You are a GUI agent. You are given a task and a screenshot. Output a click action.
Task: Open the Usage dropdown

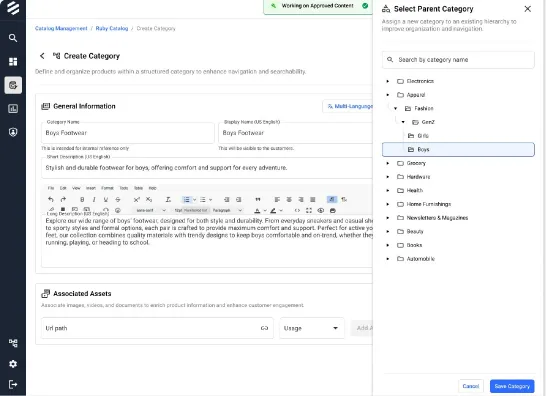click(x=312, y=328)
